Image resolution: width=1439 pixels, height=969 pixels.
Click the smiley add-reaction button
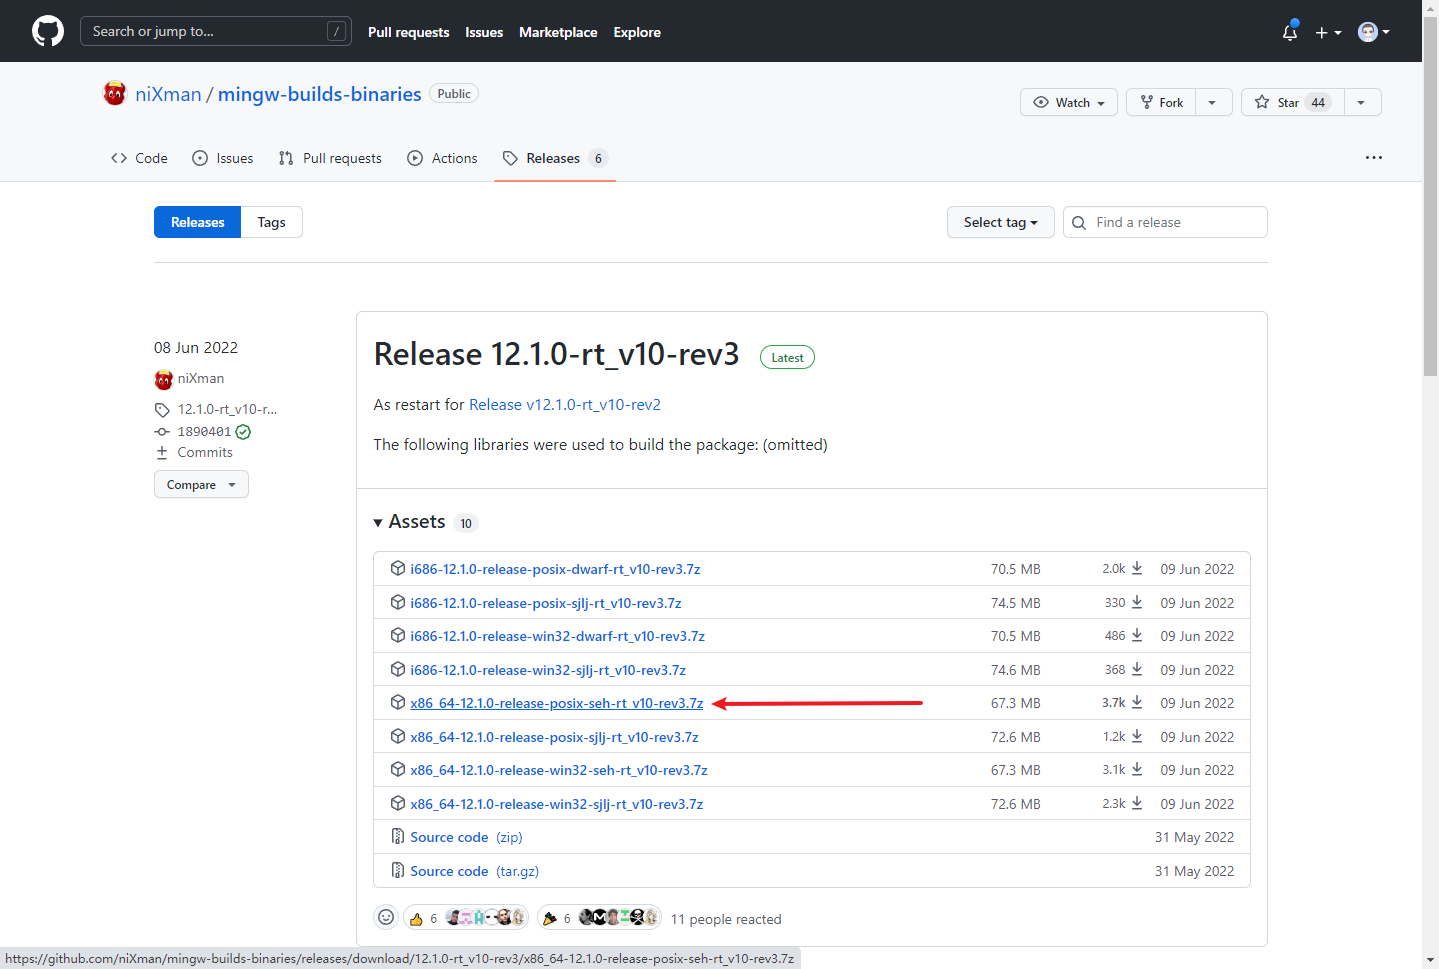point(386,917)
